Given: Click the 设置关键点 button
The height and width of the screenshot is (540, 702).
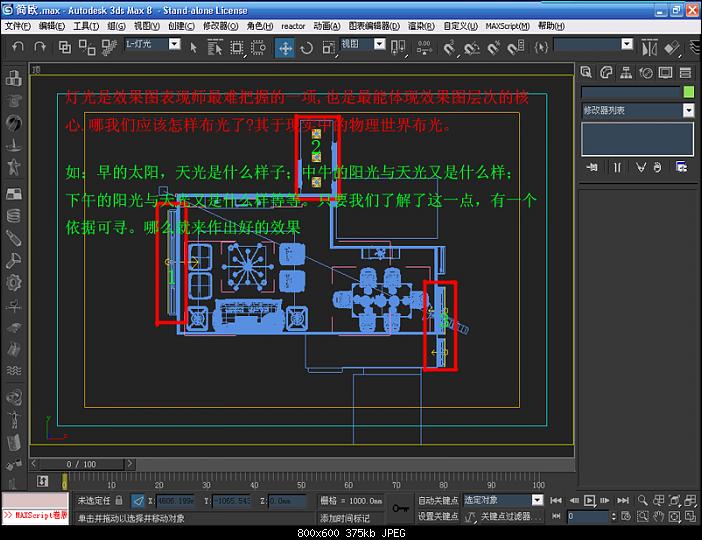Looking at the screenshot, I should click(438, 516).
